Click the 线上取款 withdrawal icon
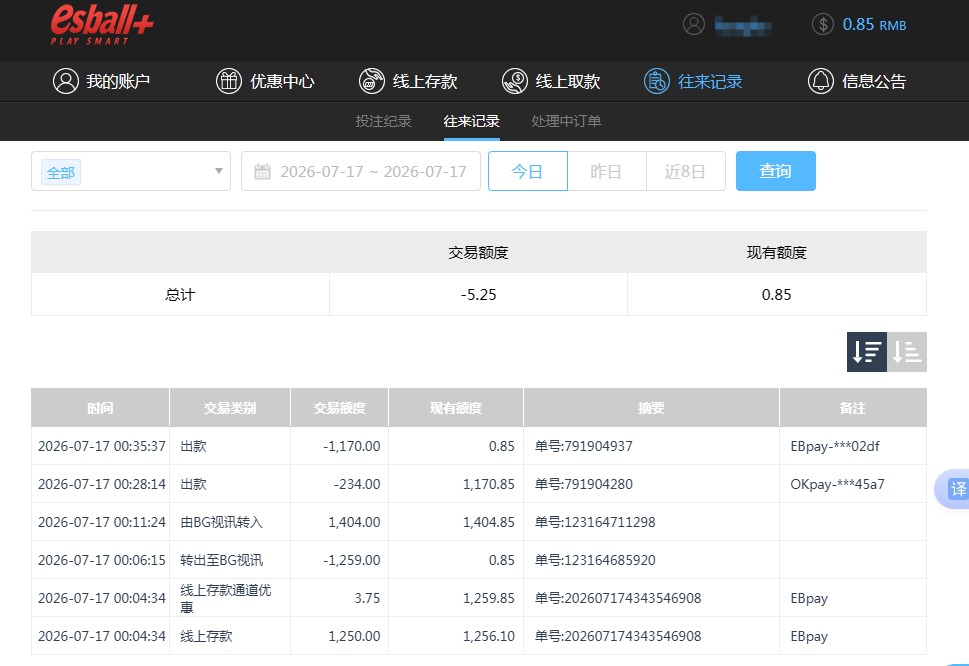The height and width of the screenshot is (666, 969). coord(514,81)
